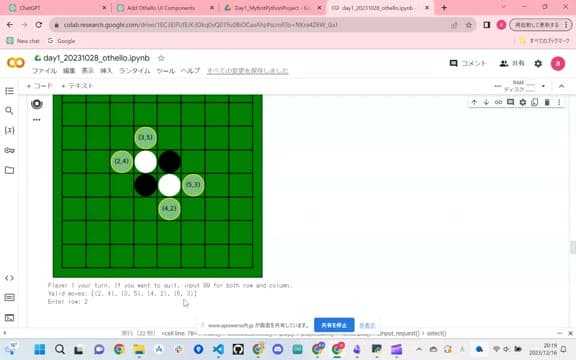Stop the running Othello cell
This screenshot has height=360, width=576.
(37, 104)
